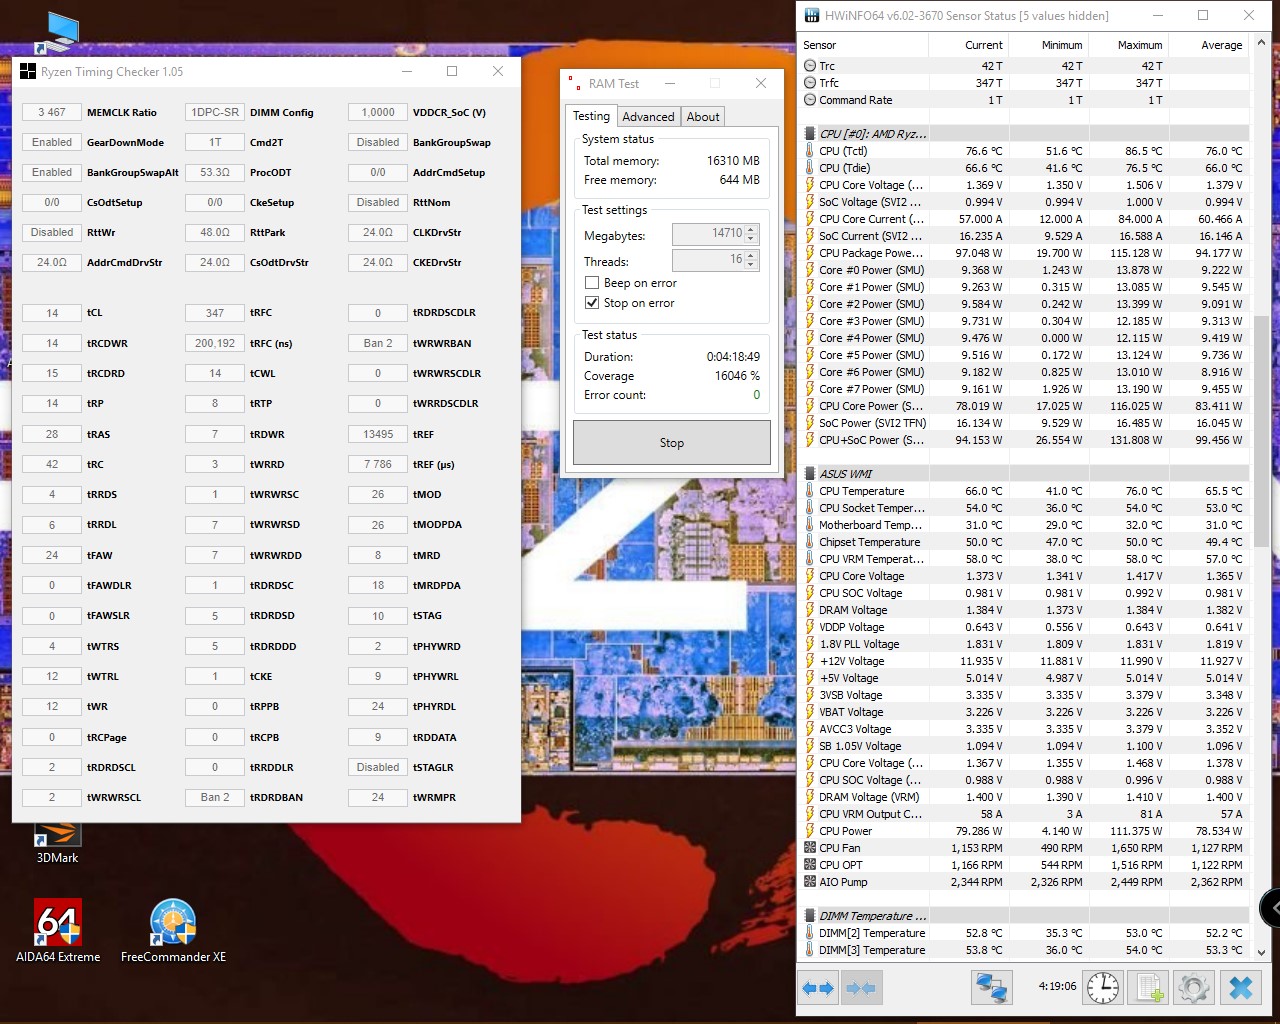Open 3DMark desktop shortcut

click(x=57, y=845)
